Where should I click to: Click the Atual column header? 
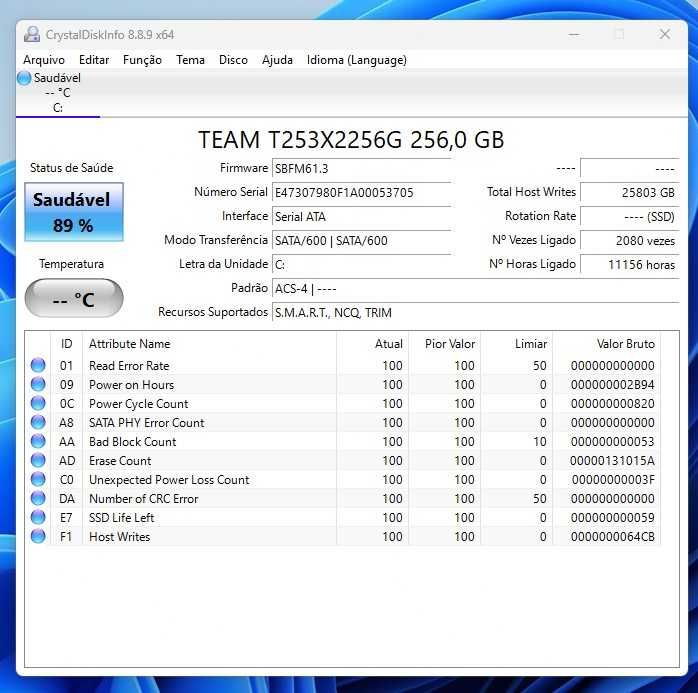pyautogui.click(x=373, y=344)
